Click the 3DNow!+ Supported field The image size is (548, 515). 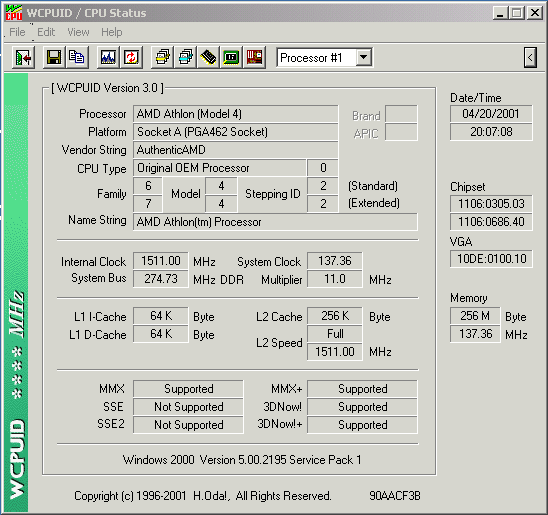pyautogui.click(x=362, y=425)
